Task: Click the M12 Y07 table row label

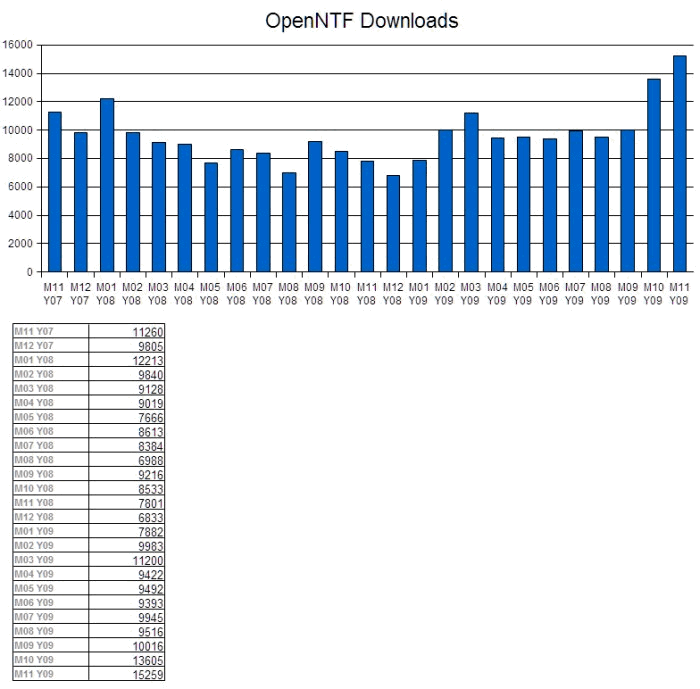Action: pyautogui.click(x=34, y=346)
